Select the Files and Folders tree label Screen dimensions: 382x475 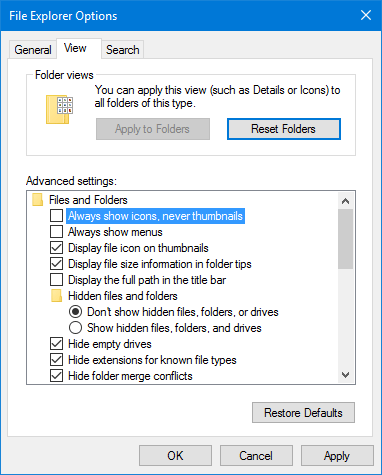click(x=88, y=200)
